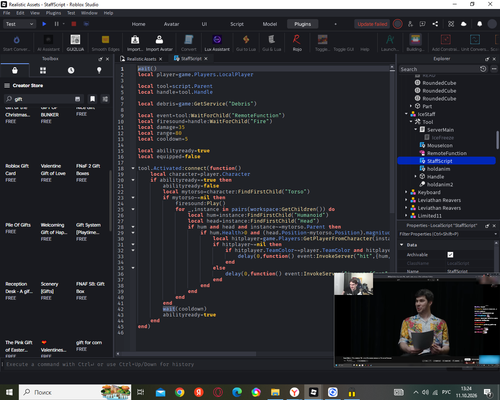Image resolution: width=500 pixels, height=400 pixels.
Task: Select the RemoteFunction item in Explorer
Action: [x=447, y=153]
